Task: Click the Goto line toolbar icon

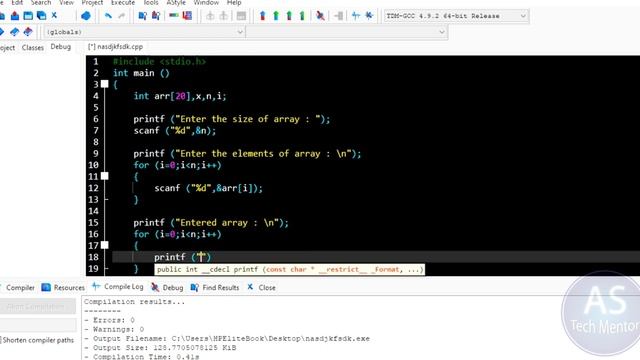Action: pyautogui.click(x=187, y=16)
